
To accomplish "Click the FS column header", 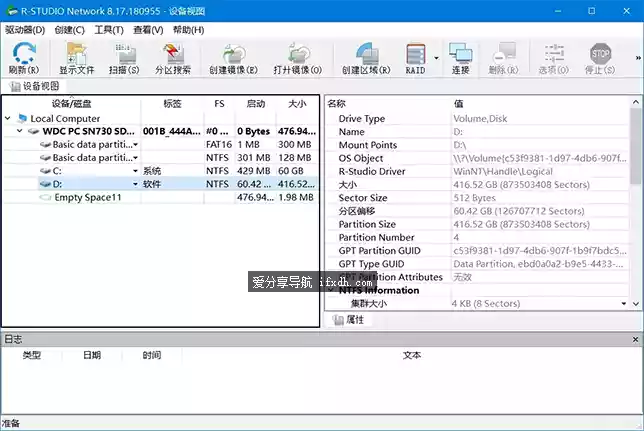I will click(219, 104).
